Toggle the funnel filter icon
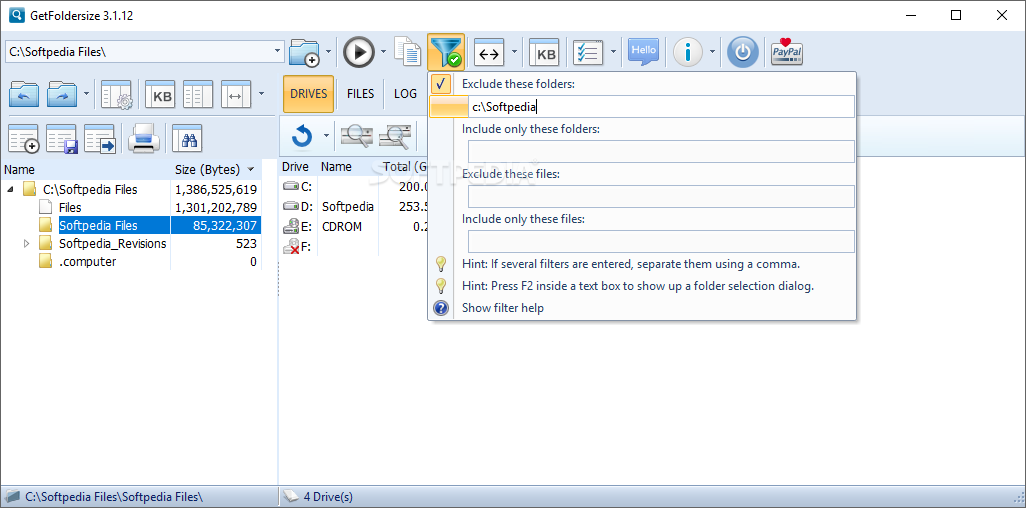The width and height of the screenshot is (1026, 508). click(x=446, y=52)
